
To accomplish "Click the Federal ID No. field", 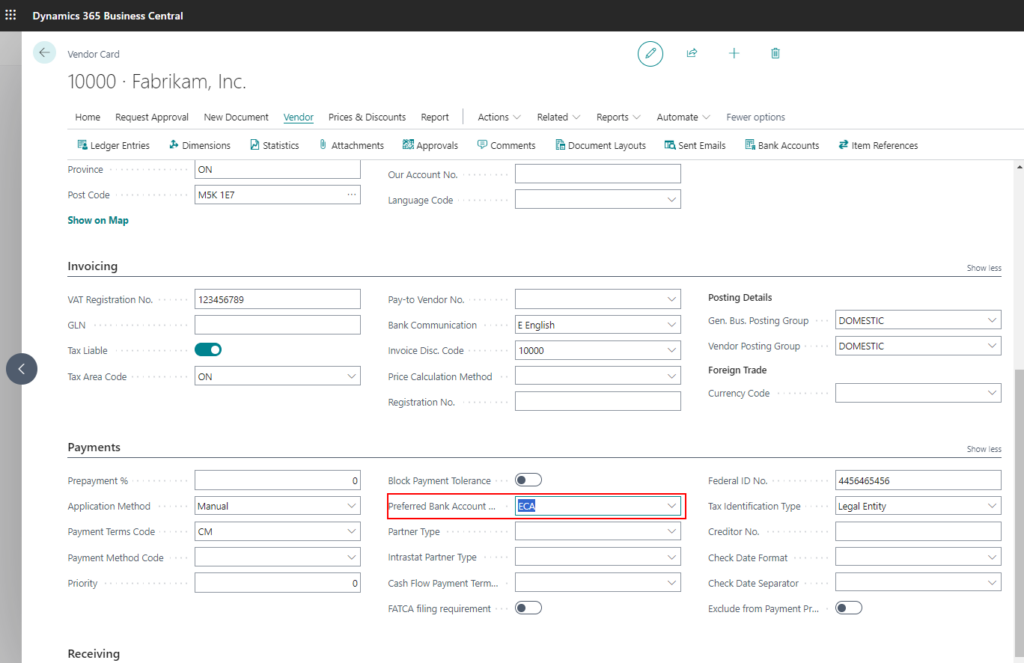I will (918, 480).
